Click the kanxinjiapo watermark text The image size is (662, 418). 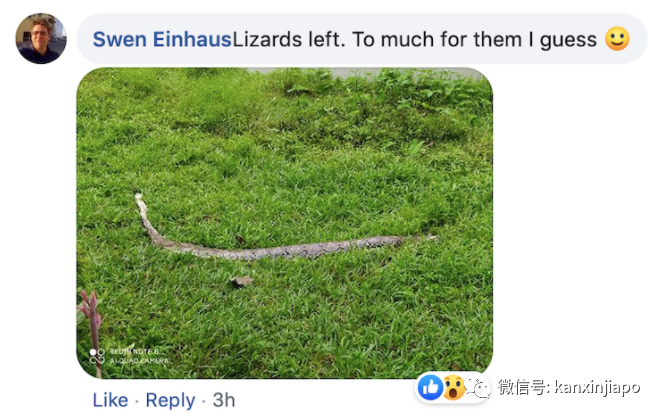[597, 387]
